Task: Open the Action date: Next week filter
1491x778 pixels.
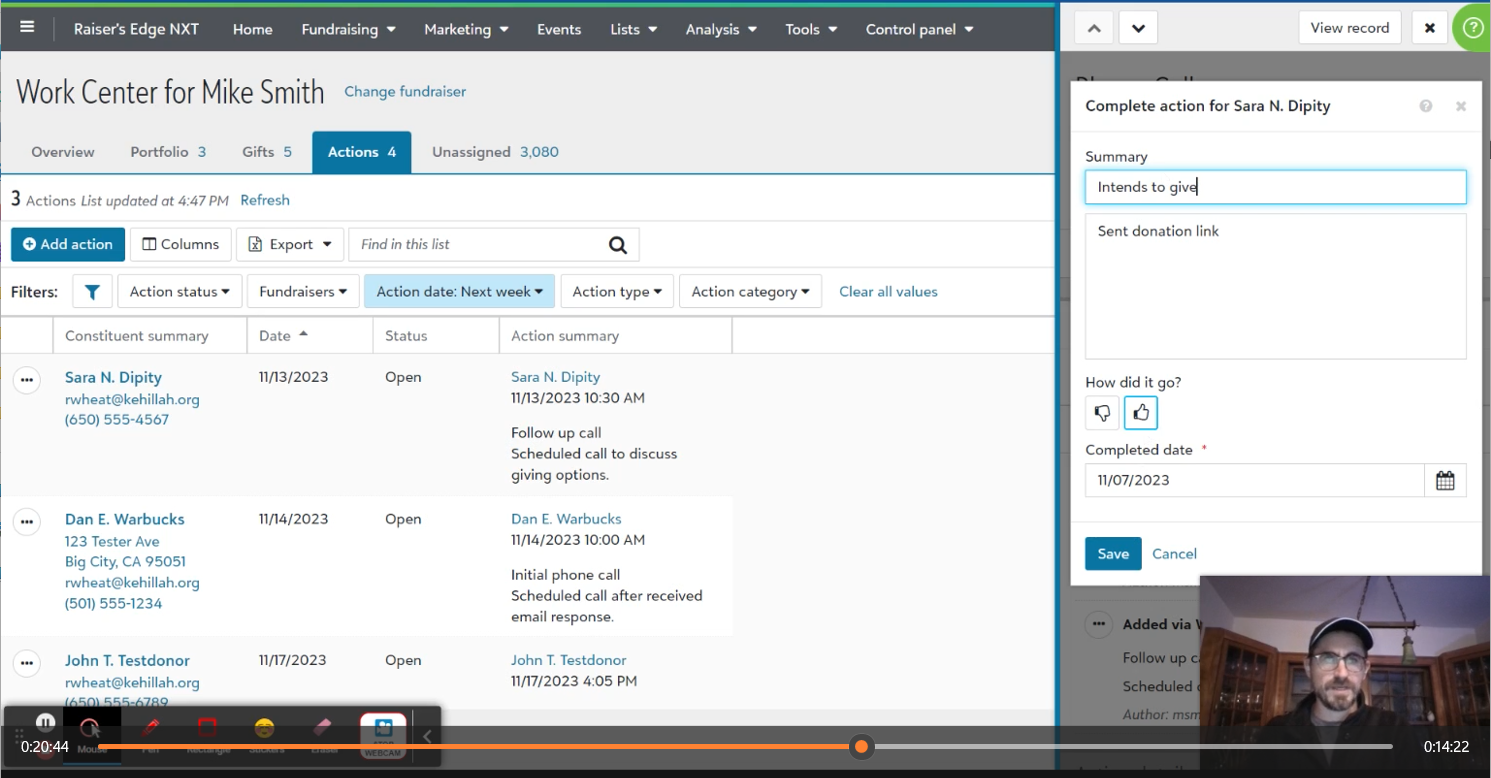Action: (459, 292)
